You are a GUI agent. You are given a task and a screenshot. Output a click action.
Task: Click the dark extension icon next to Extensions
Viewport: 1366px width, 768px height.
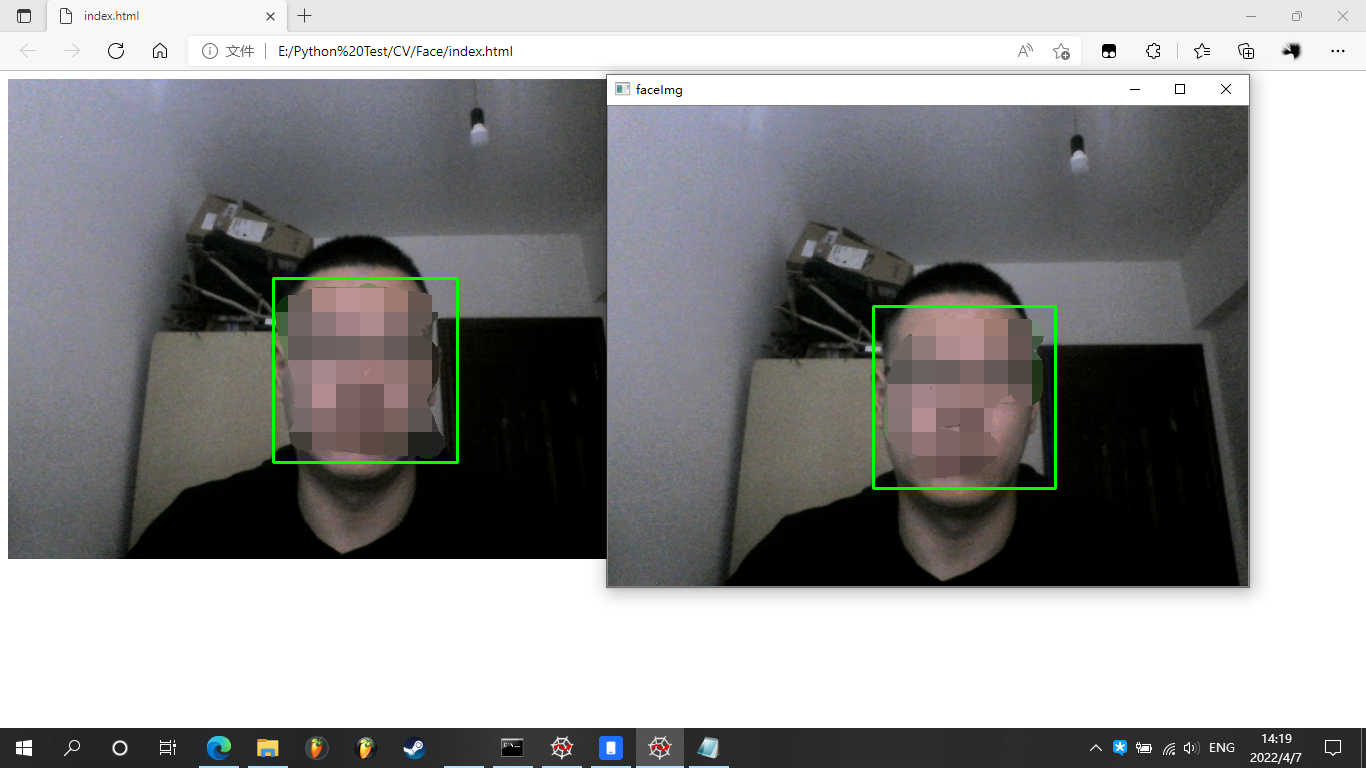(x=1108, y=51)
